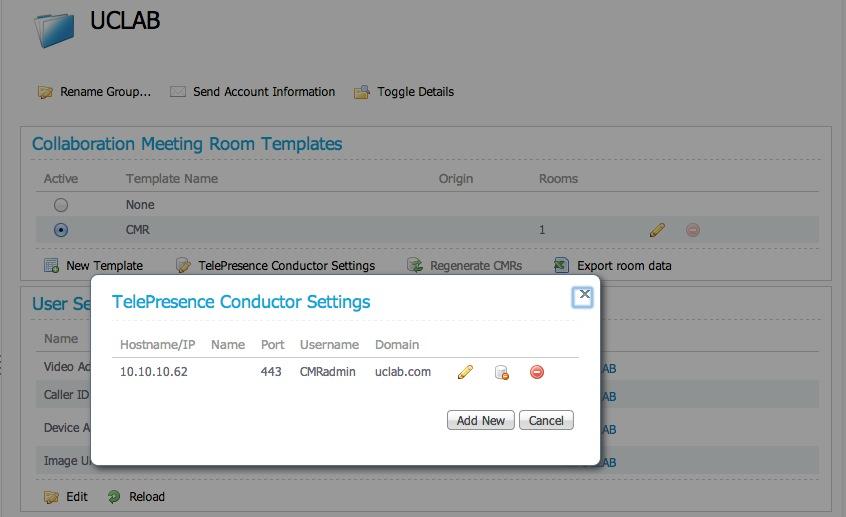Click the Port column header in dialog
Viewport: 846px width, 517px height.
[x=272, y=344]
